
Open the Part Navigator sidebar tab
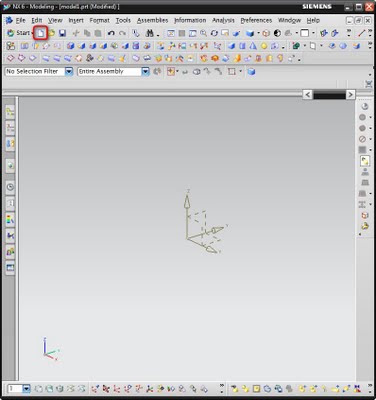click(x=10, y=128)
